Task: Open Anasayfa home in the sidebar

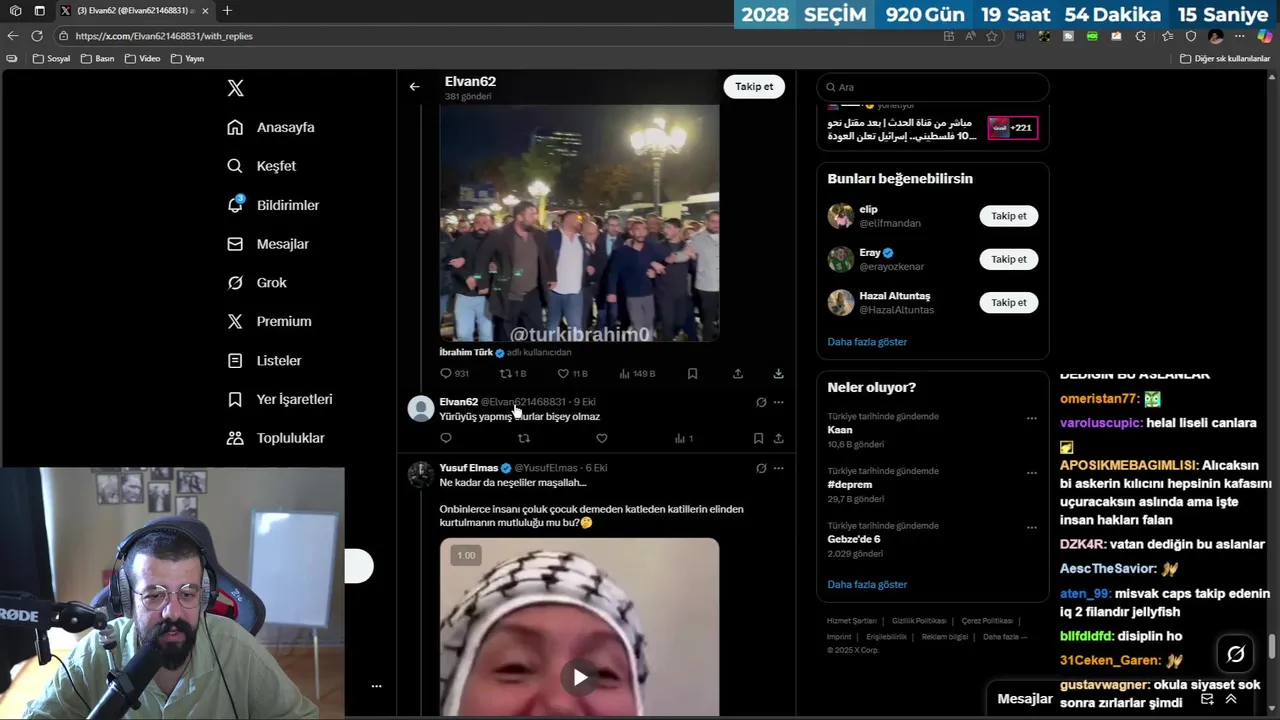Action: point(271,127)
